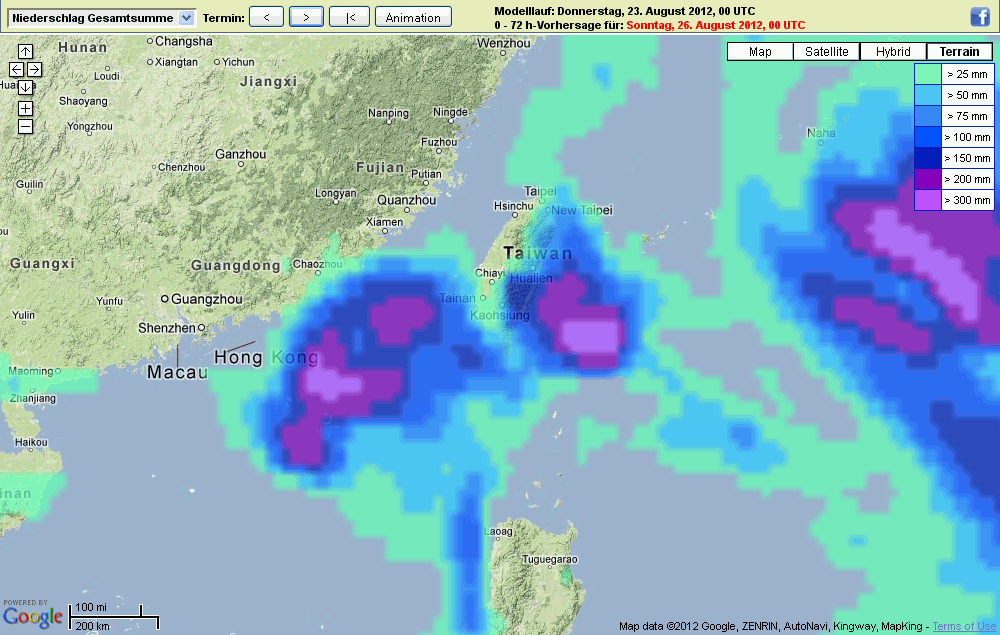Viewport: 1000px width, 635px height.
Task: Click the Nanping city label
Action: 388,113
